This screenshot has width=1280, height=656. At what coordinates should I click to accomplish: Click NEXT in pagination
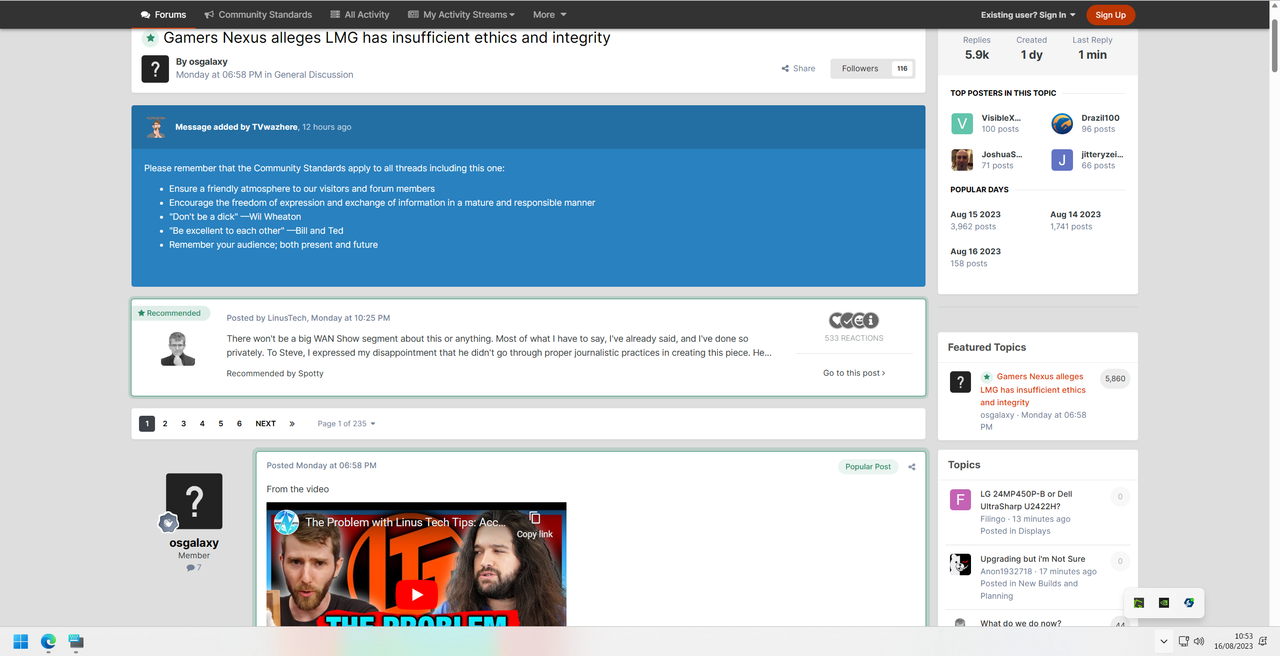265,424
